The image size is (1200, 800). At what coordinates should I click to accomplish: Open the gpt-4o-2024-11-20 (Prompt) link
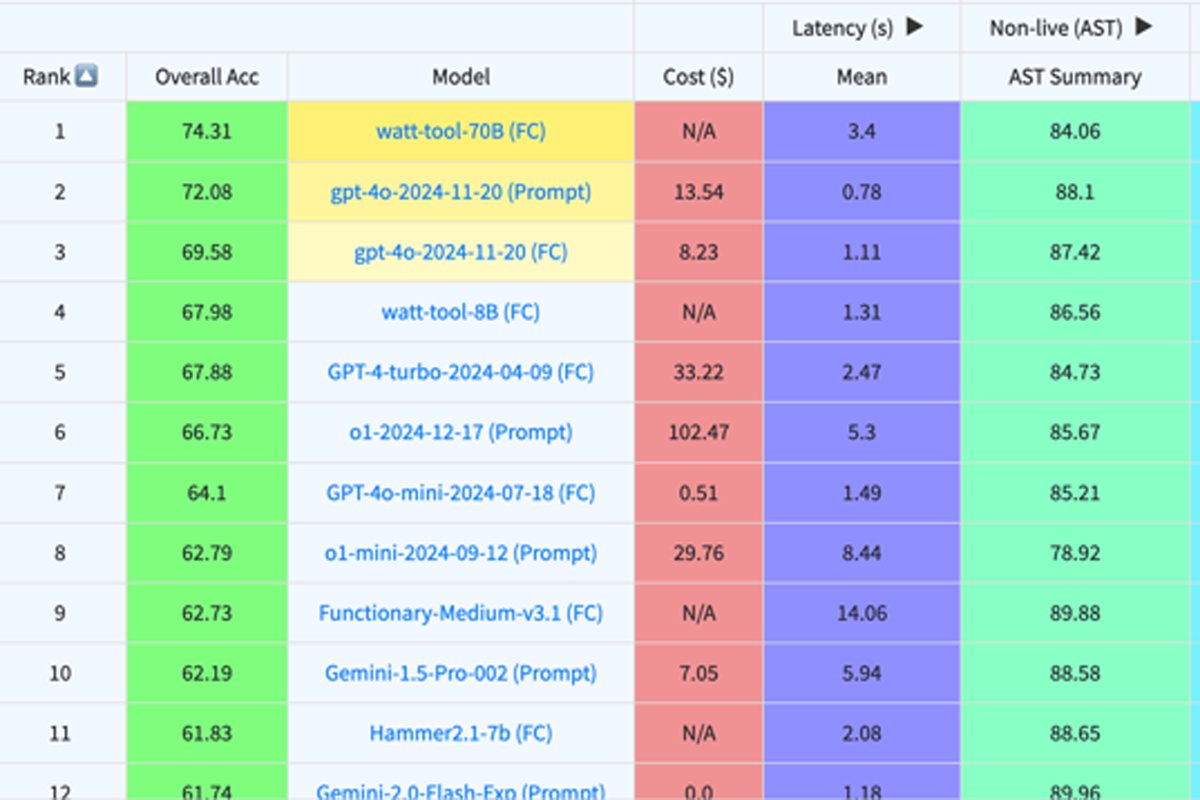click(461, 191)
